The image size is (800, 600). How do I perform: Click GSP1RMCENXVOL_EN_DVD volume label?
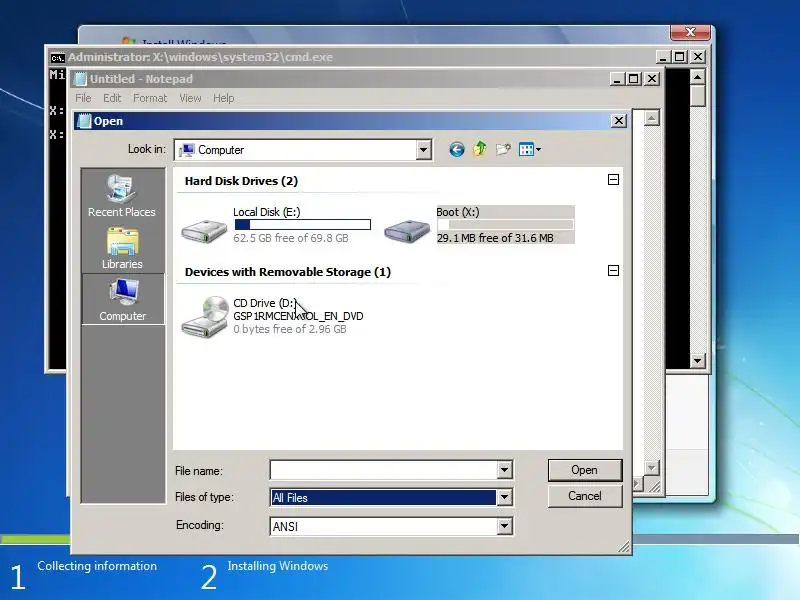[x=298, y=316]
